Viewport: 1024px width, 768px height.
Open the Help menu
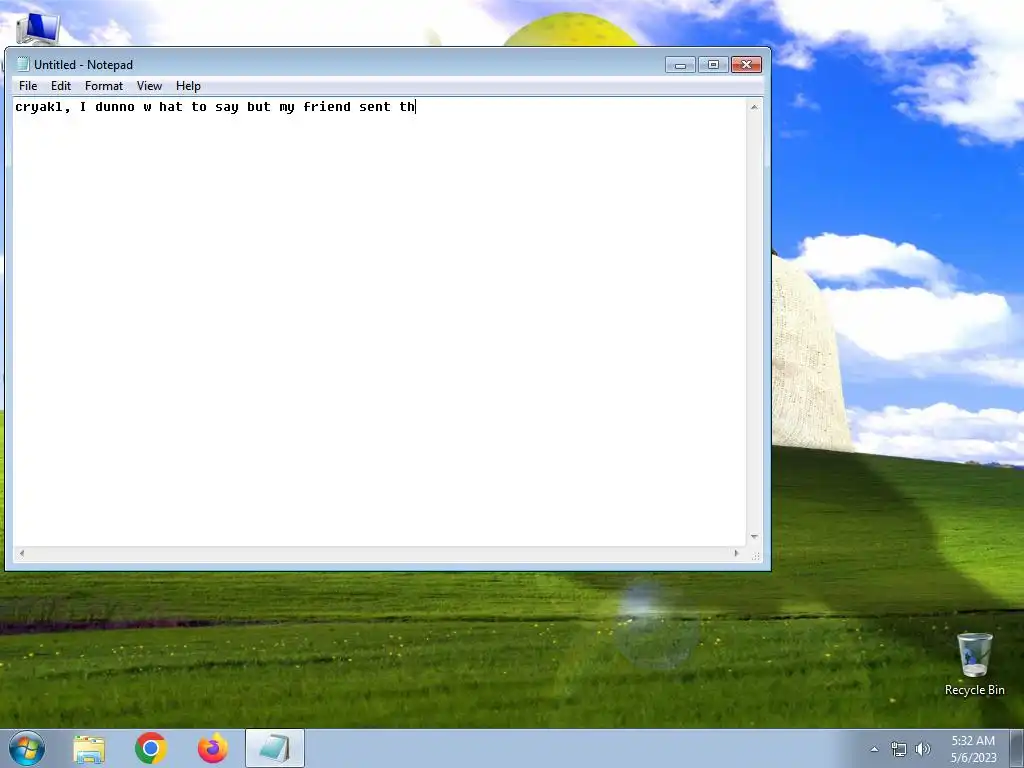(x=188, y=86)
